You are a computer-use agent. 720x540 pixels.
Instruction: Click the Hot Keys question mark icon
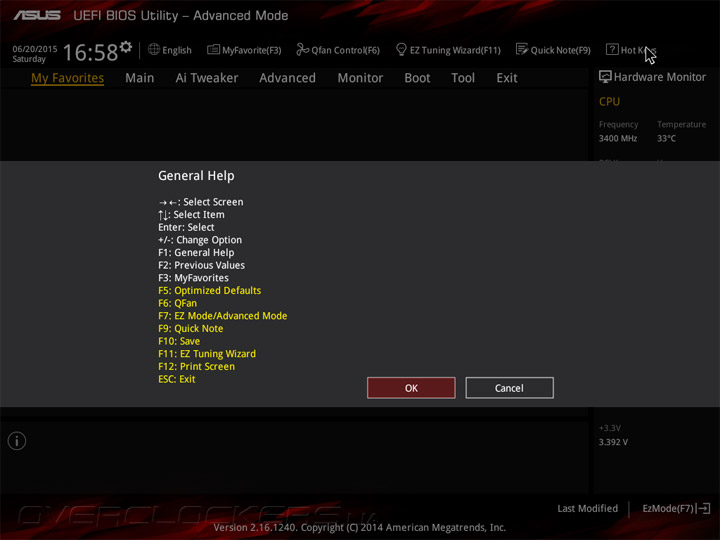tap(612, 49)
